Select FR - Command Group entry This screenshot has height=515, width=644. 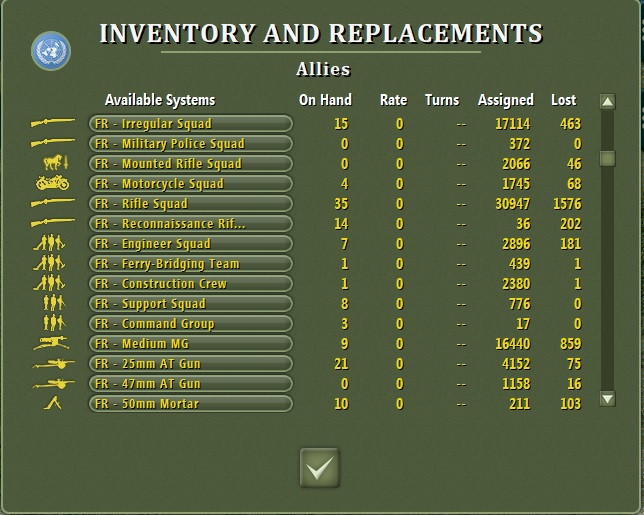(x=191, y=324)
